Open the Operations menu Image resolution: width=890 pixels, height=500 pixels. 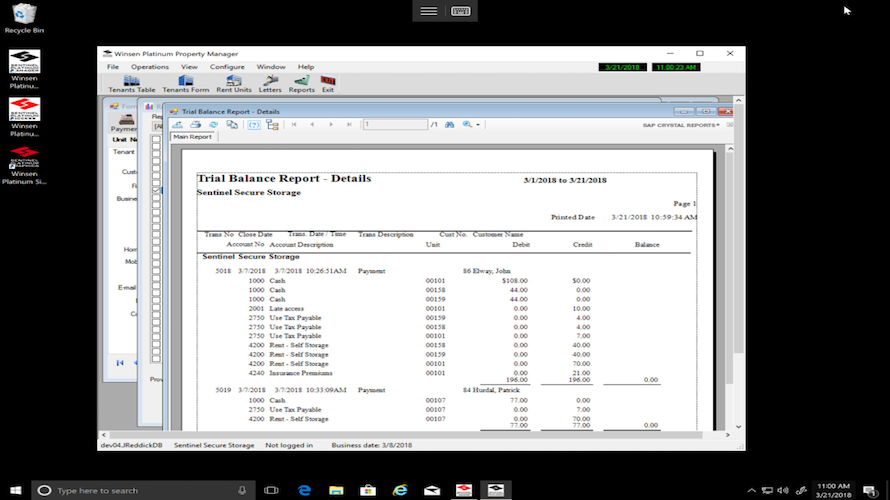pos(150,67)
